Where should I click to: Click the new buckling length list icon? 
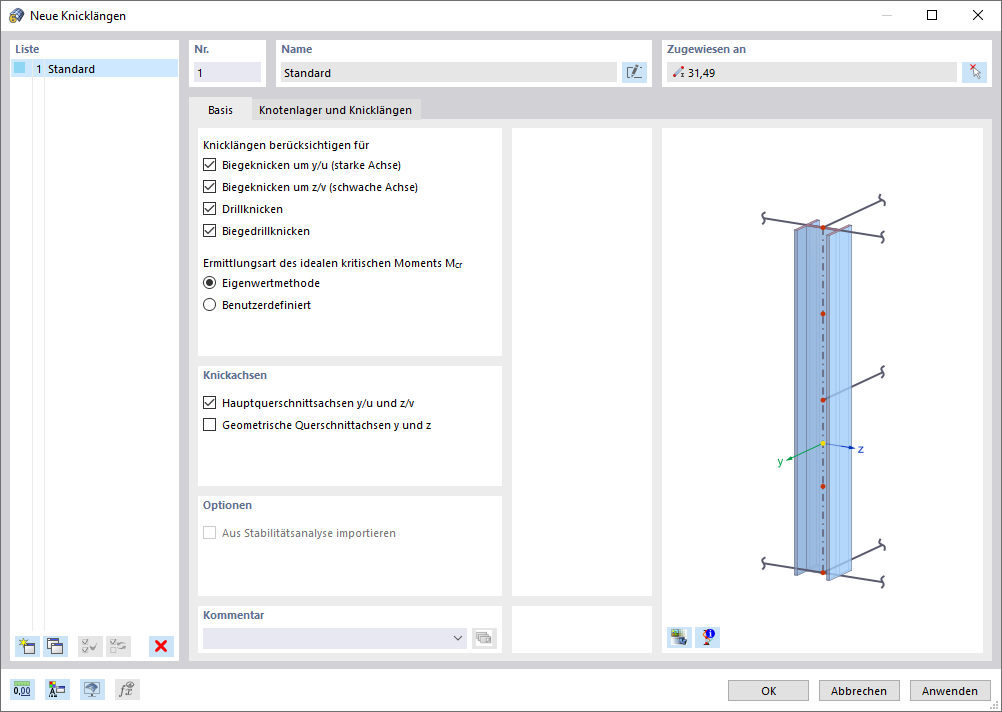(x=27, y=646)
